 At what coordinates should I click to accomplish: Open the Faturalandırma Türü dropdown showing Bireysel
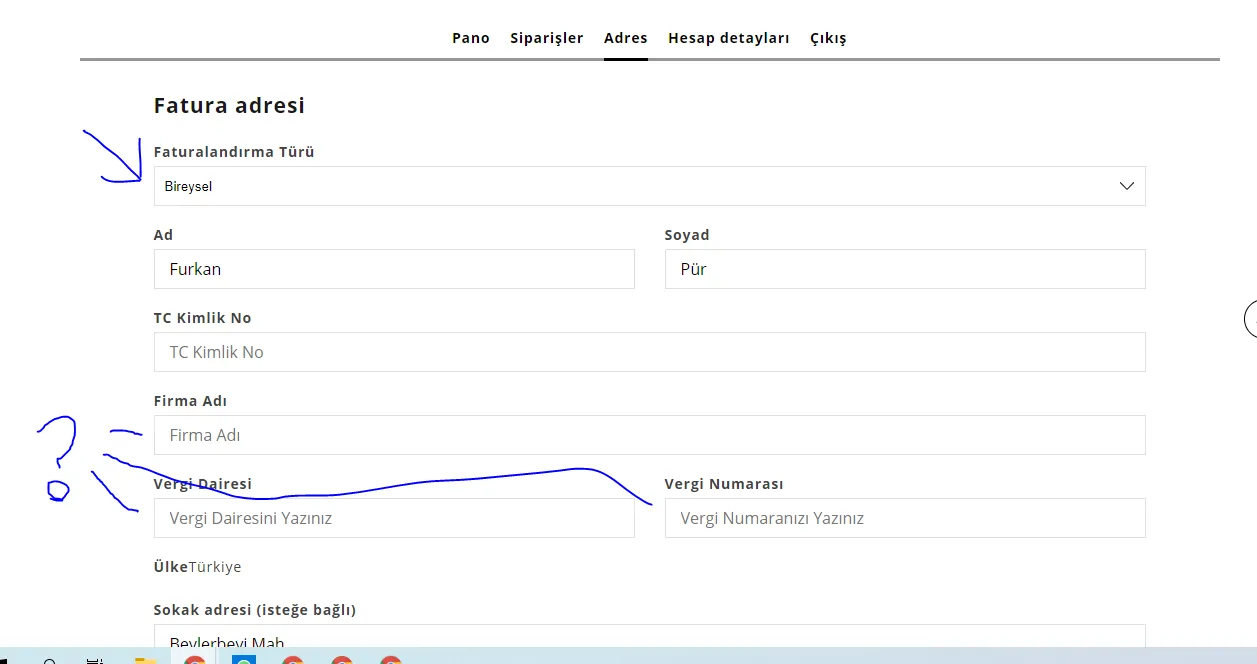[650, 186]
